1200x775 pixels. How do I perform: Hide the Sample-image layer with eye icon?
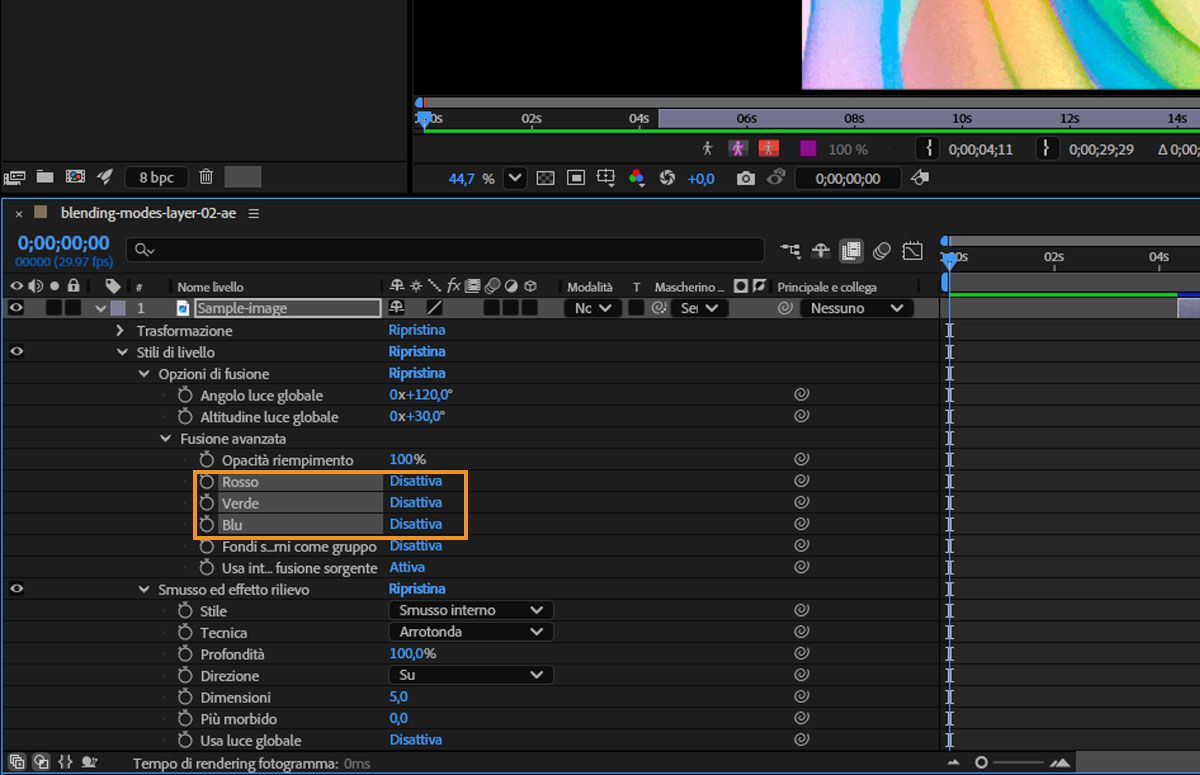(16, 308)
